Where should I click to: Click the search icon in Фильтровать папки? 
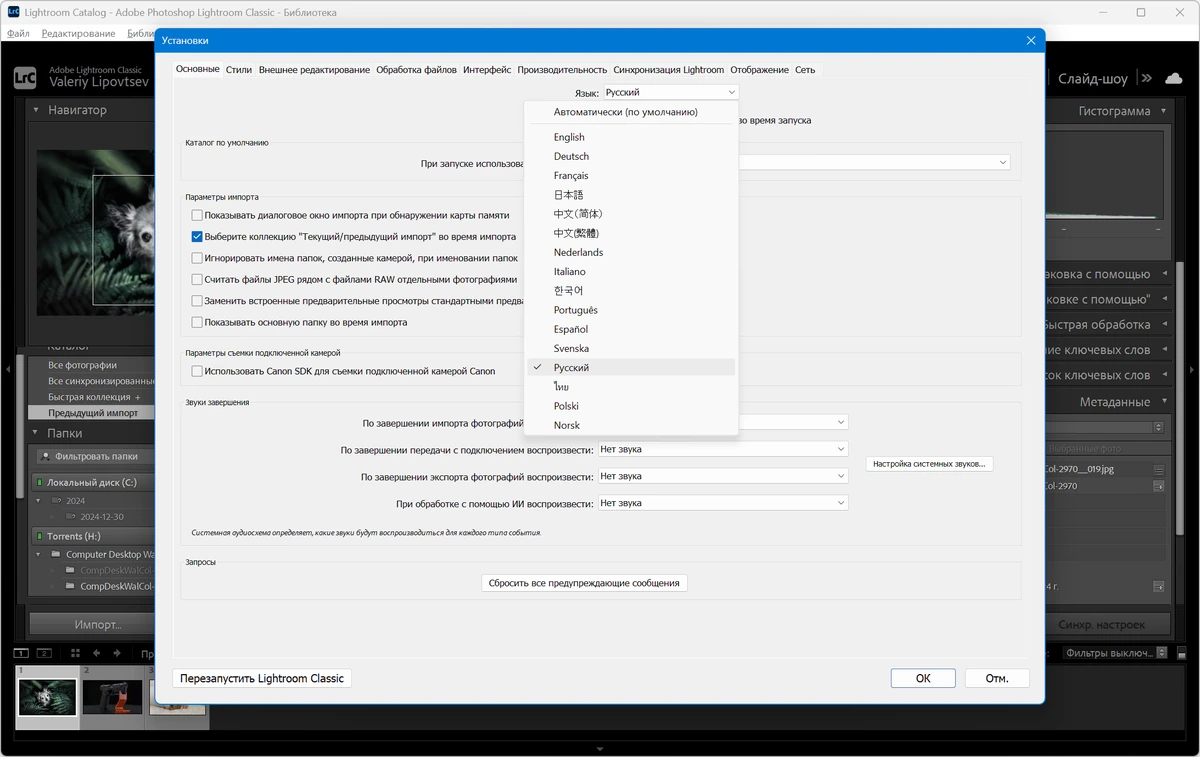(x=46, y=456)
